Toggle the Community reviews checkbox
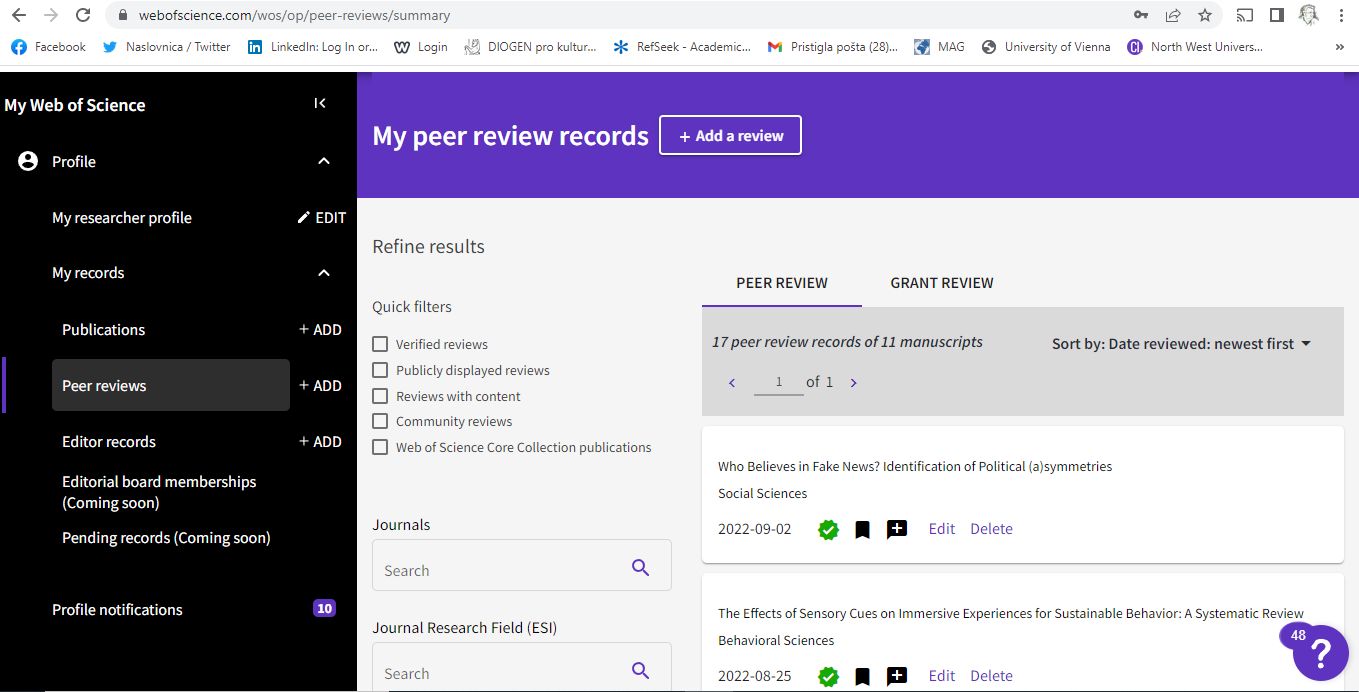 click(x=380, y=421)
